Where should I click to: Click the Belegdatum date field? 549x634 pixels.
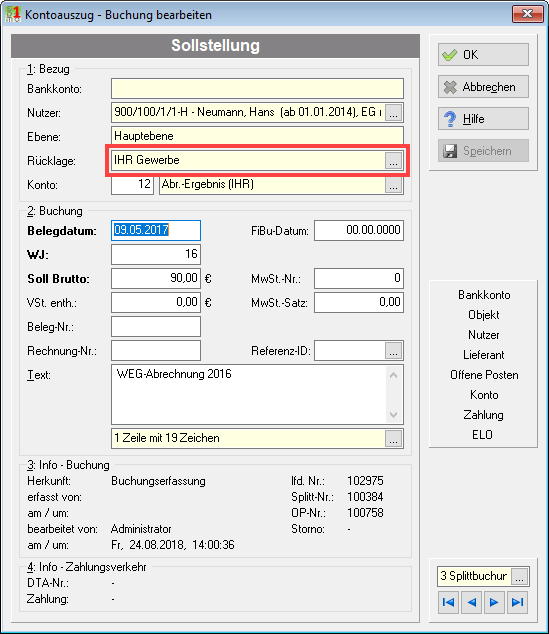(156, 230)
